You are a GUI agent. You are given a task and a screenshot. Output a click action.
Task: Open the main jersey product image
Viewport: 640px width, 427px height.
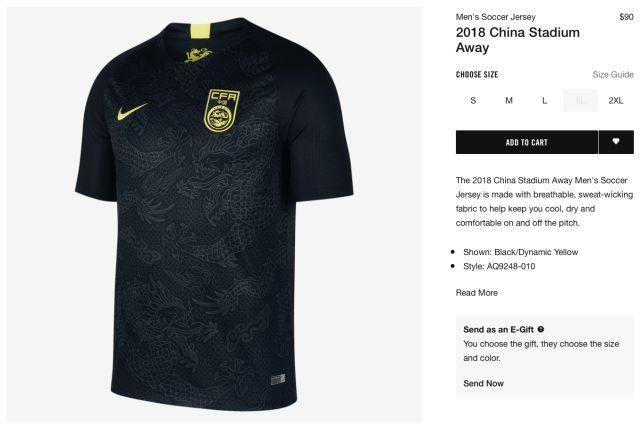tap(214, 214)
